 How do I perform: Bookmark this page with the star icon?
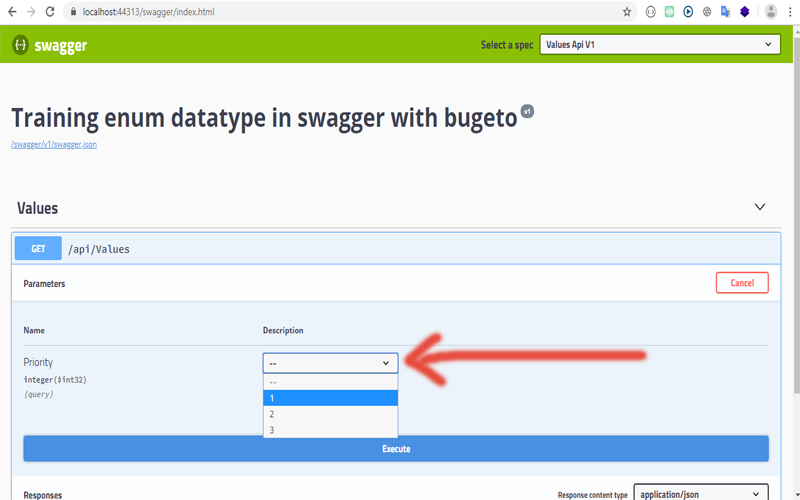click(627, 12)
